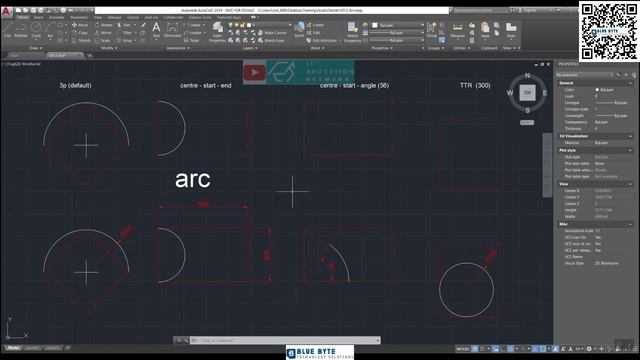The image size is (640, 360).
Task: Open Workspace Switching gear in status bar
Action: pos(589,349)
